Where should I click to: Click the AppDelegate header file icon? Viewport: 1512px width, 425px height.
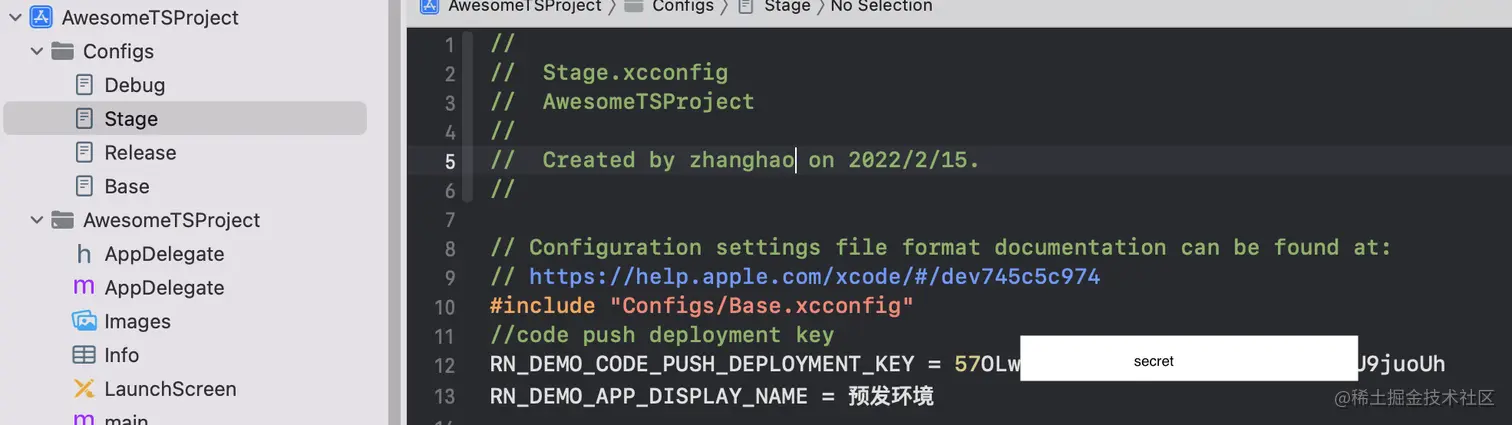point(84,254)
